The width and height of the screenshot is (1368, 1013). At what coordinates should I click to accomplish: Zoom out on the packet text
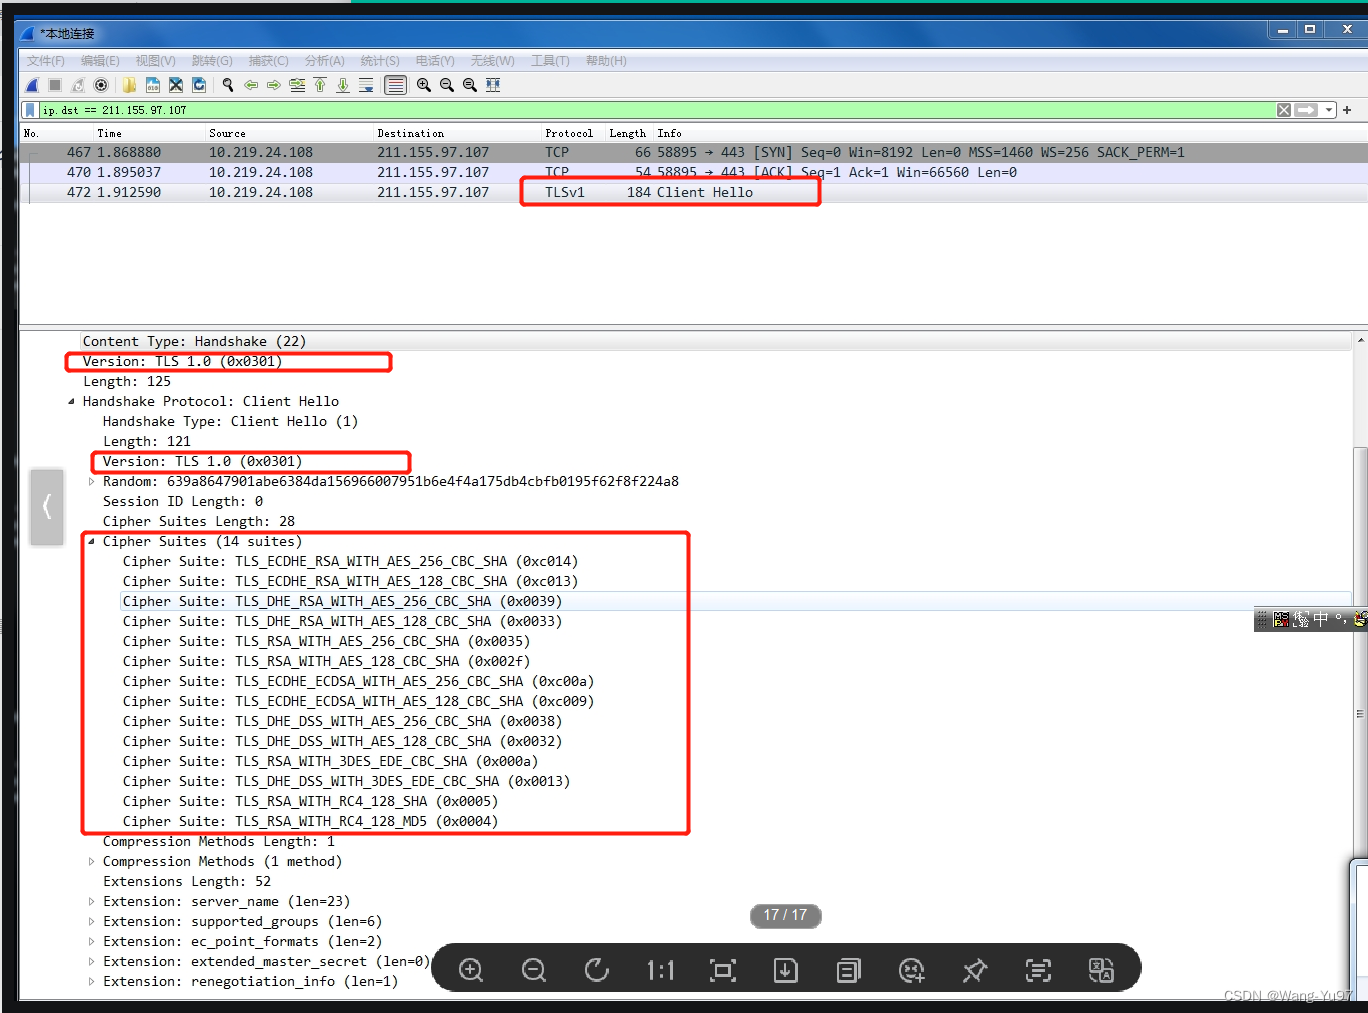coord(447,85)
